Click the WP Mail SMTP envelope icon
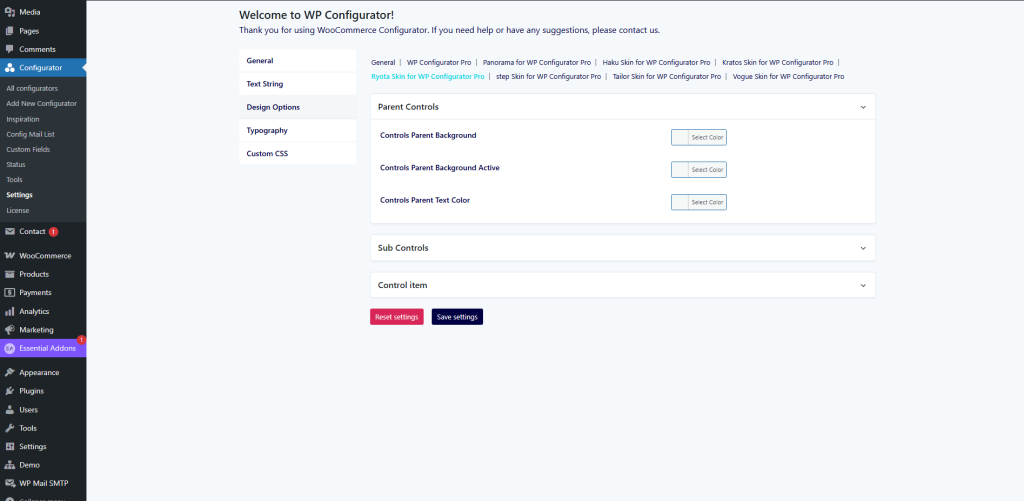 coord(10,483)
